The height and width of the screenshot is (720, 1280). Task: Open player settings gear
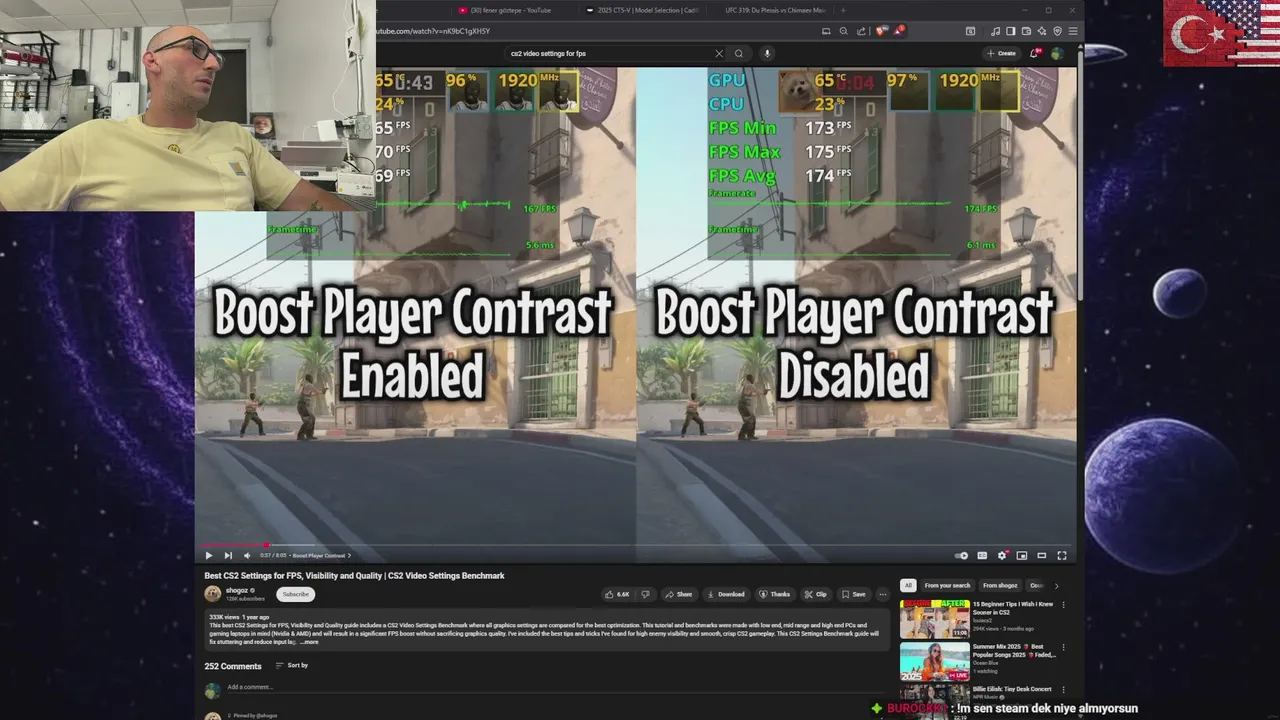pos(1002,556)
